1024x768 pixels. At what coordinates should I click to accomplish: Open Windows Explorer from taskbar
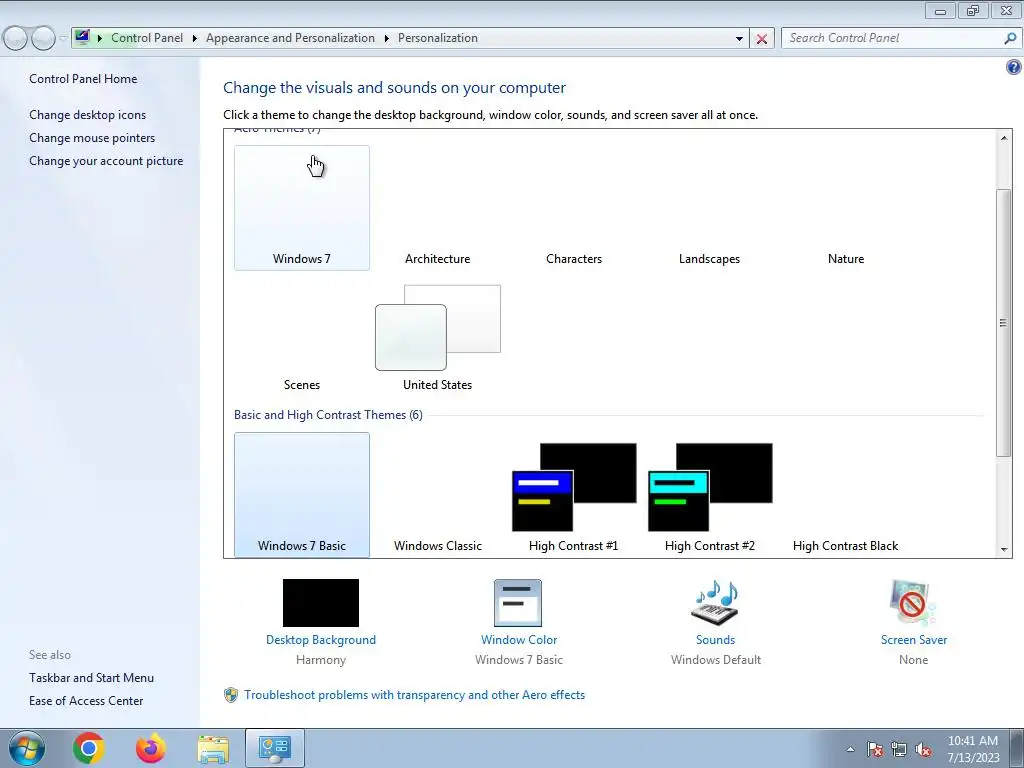point(213,748)
